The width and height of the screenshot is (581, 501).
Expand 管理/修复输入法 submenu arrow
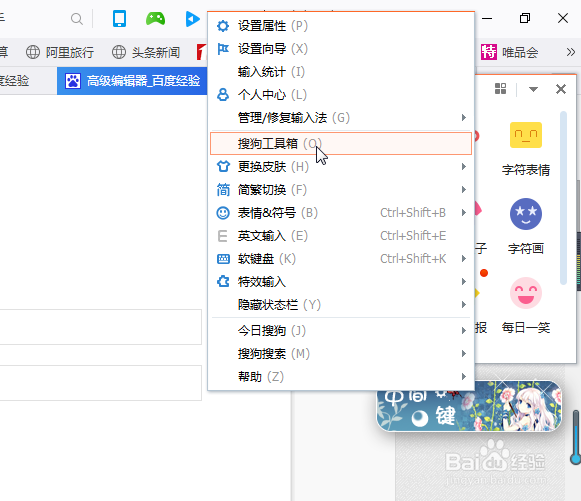coord(464,118)
